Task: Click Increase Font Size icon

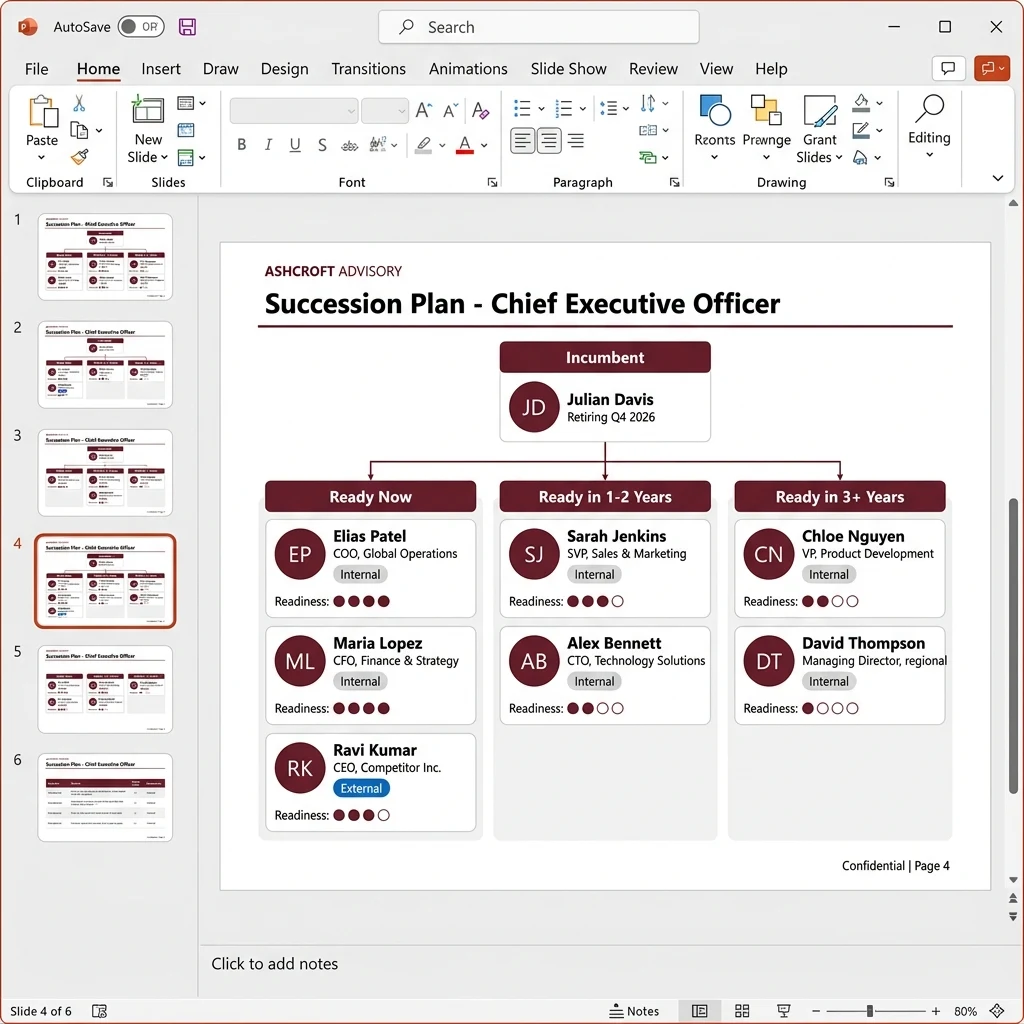Action: tap(423, 110)
